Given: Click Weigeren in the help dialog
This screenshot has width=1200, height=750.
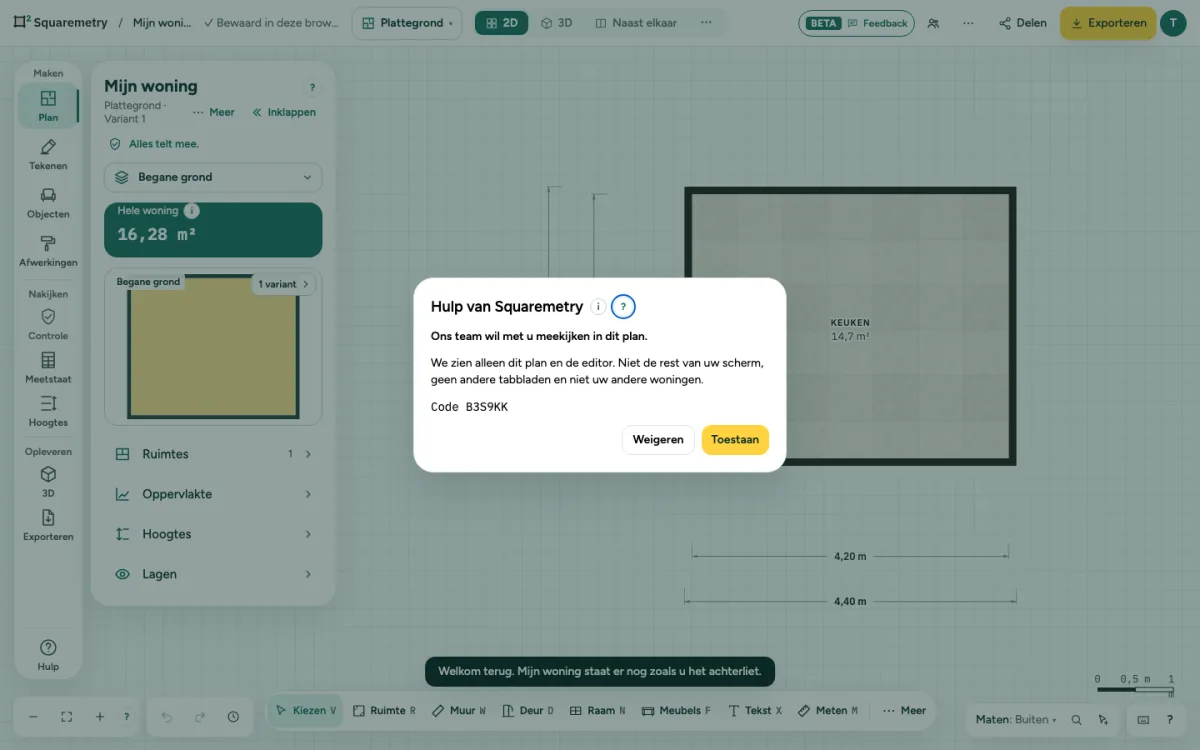Looking at the screenshot, I should 658,440.
